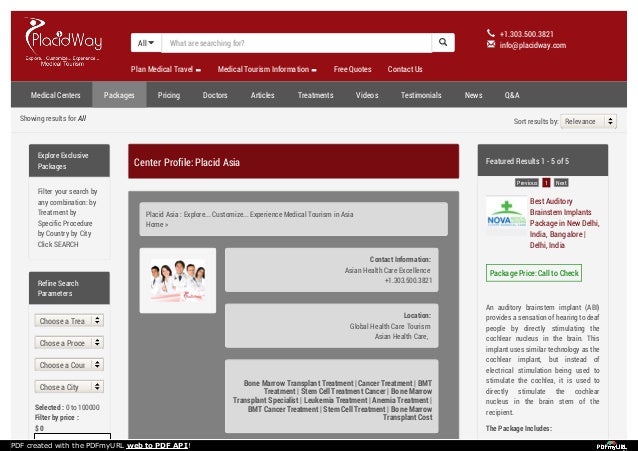
Task: Call phone number +1.303.500.3821 in header
Action: [527, 34]
